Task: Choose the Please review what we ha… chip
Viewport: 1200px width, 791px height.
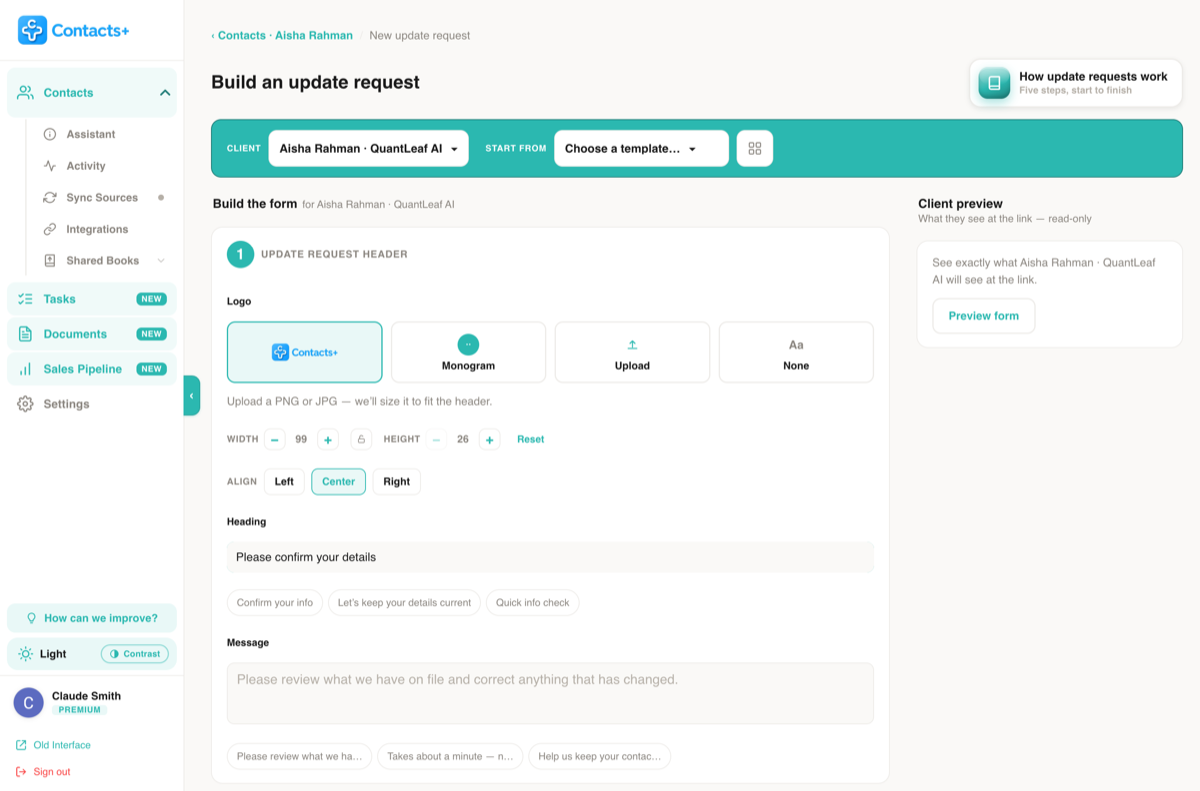Action: (300, 756)
